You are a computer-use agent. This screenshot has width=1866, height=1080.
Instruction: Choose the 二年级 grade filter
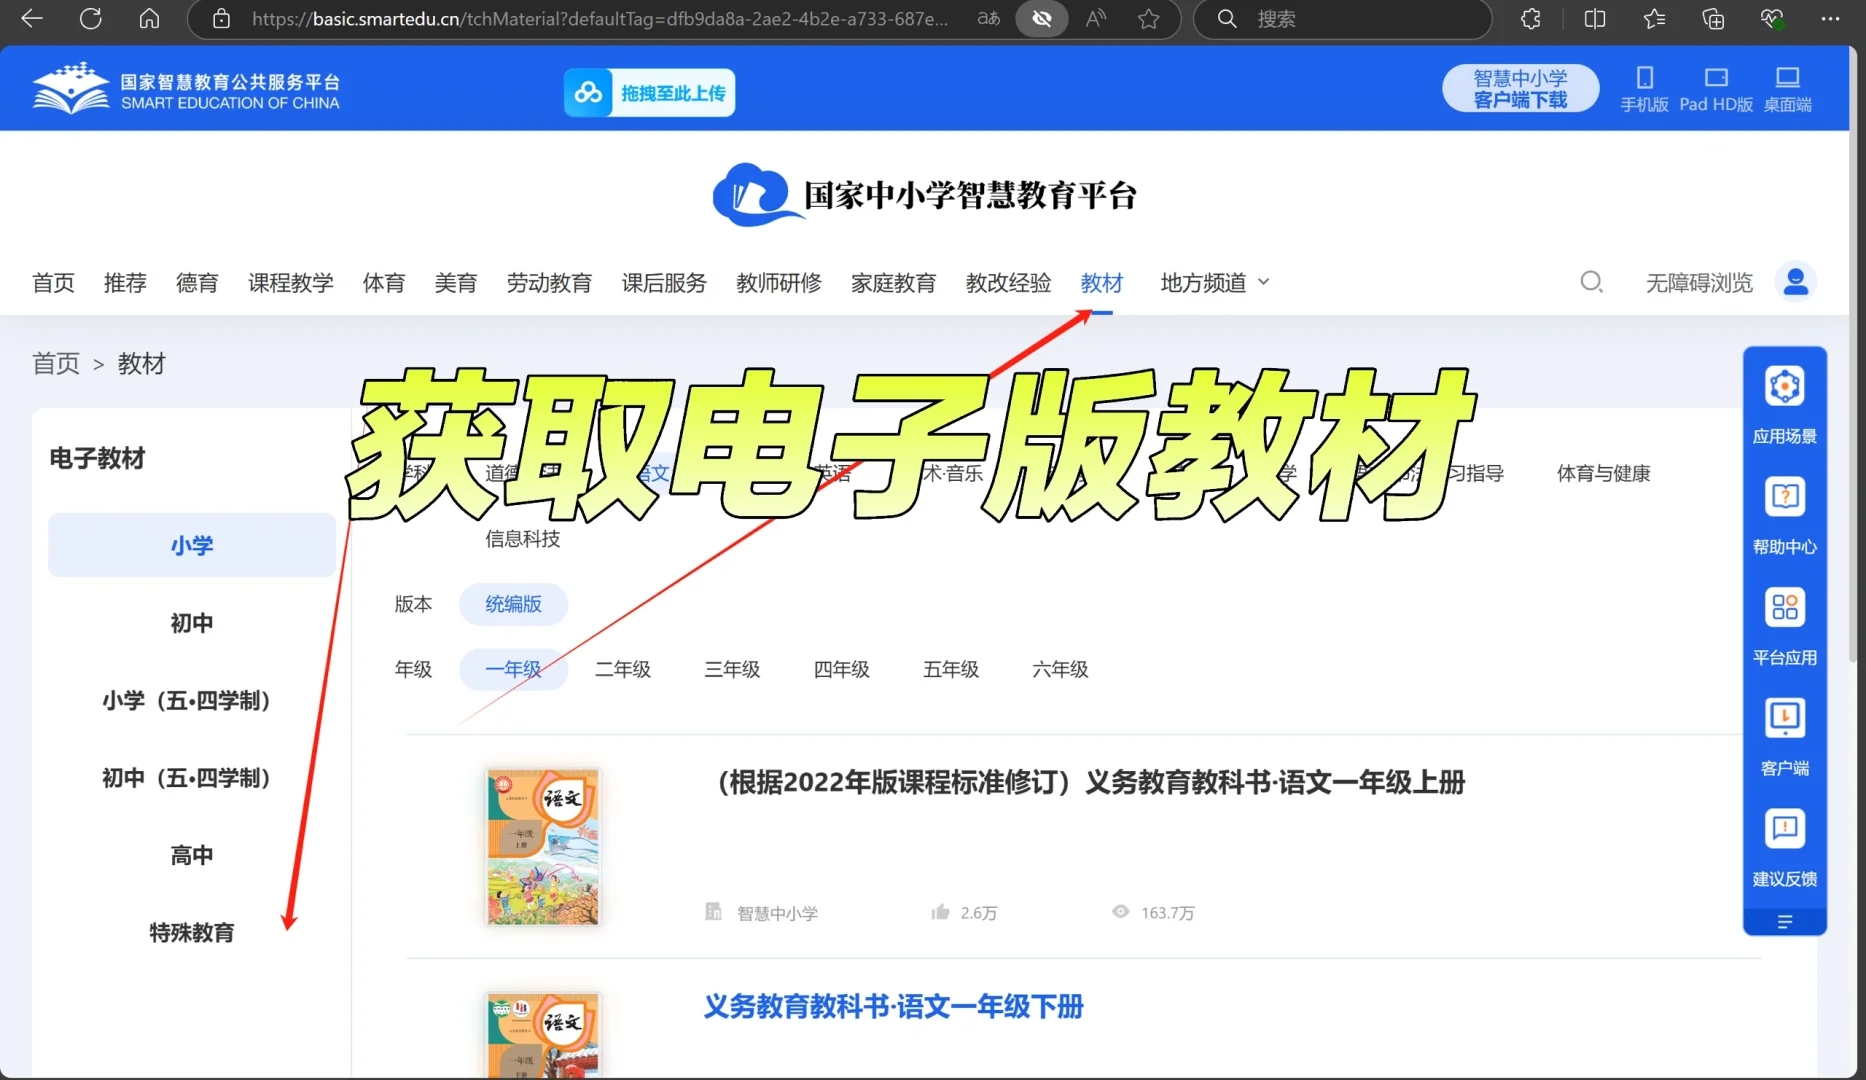[623, 669]
